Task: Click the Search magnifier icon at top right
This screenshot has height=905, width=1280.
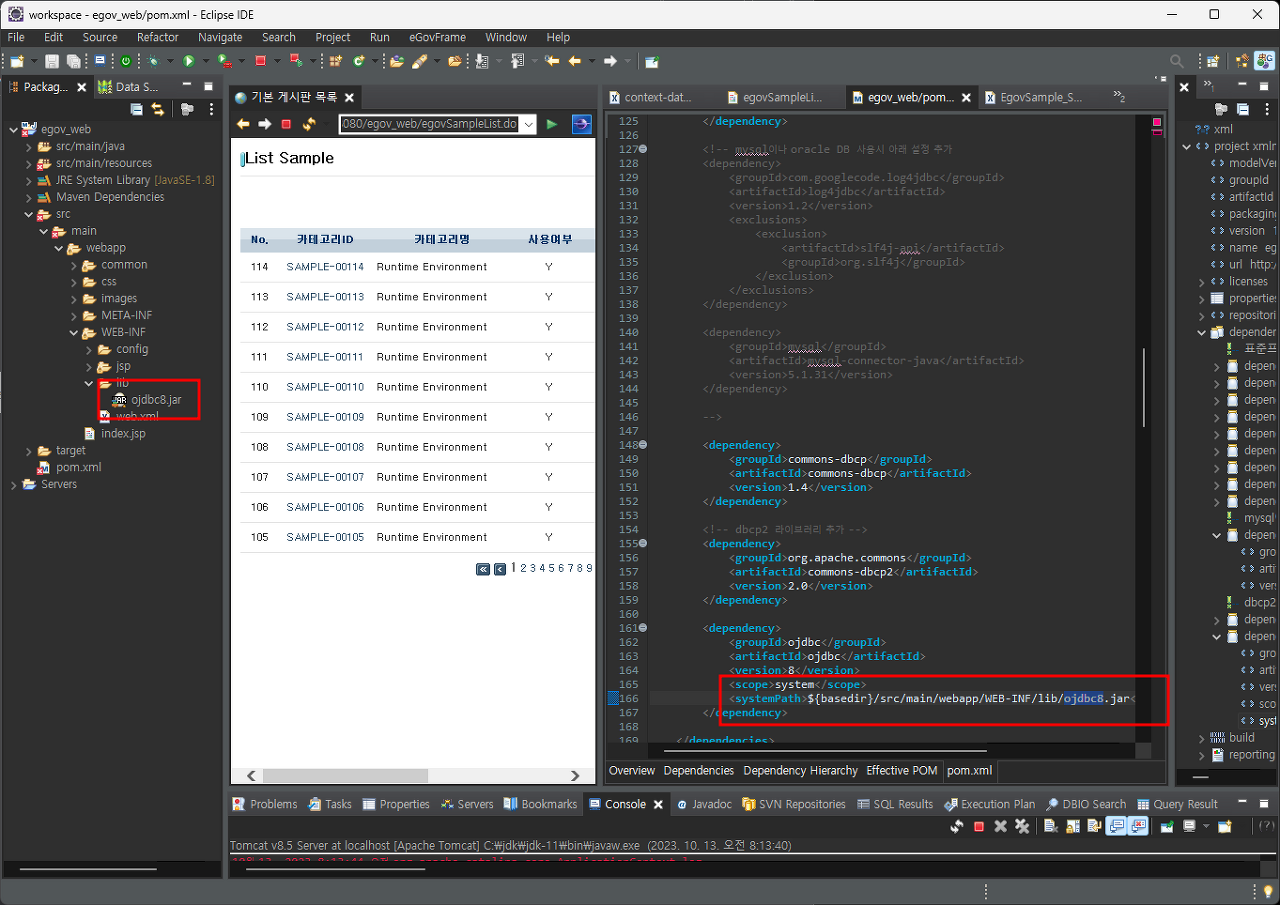Action: [1177, 61]
